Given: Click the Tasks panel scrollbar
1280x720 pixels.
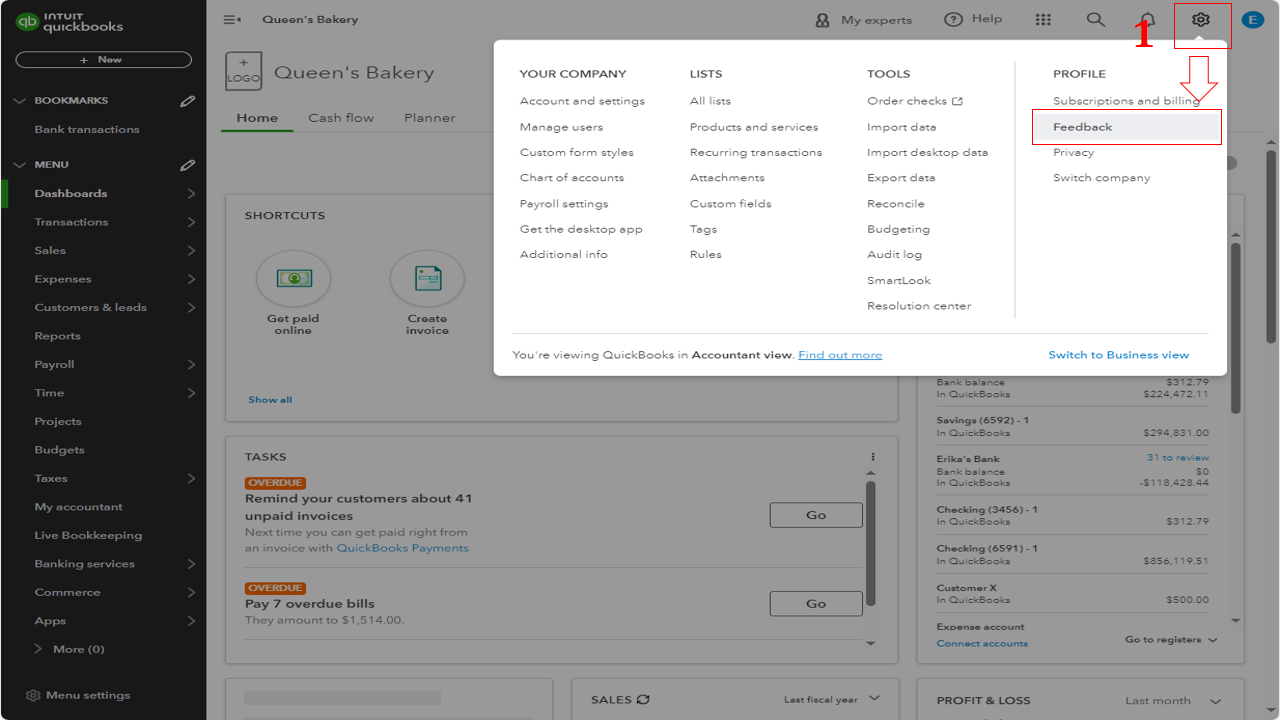Looking at the screenshot, I should 870,543.
